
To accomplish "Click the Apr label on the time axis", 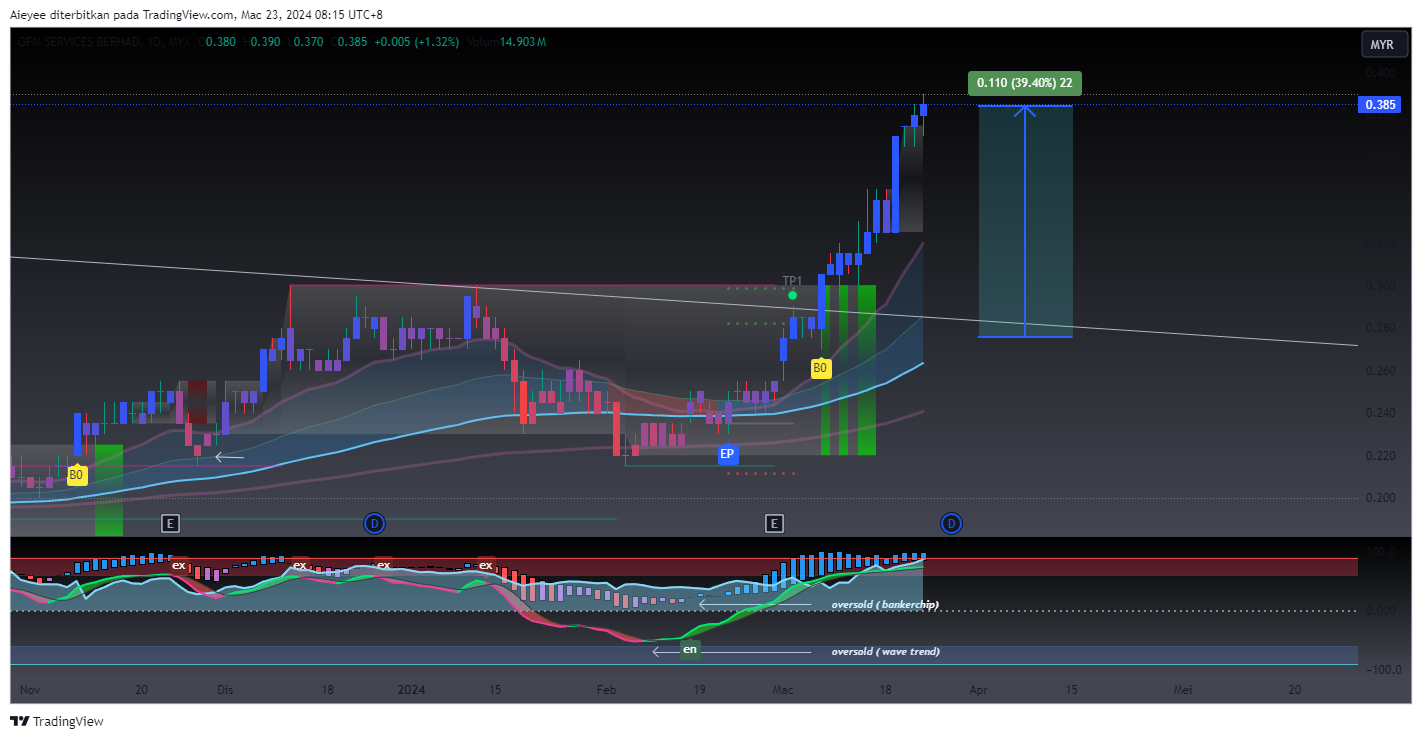I will [x=979, y=689].
